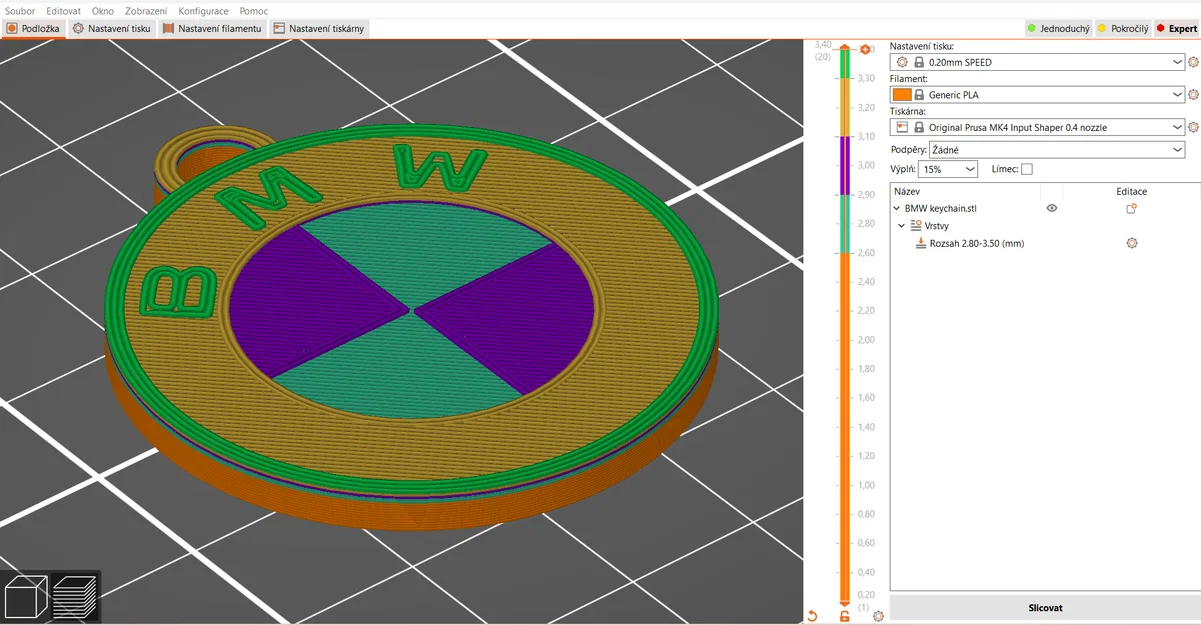This screenshot has height=625, width=1201.
Task: Click the 3,10 tick label on layer ruler
Action: tap(866, 136)
